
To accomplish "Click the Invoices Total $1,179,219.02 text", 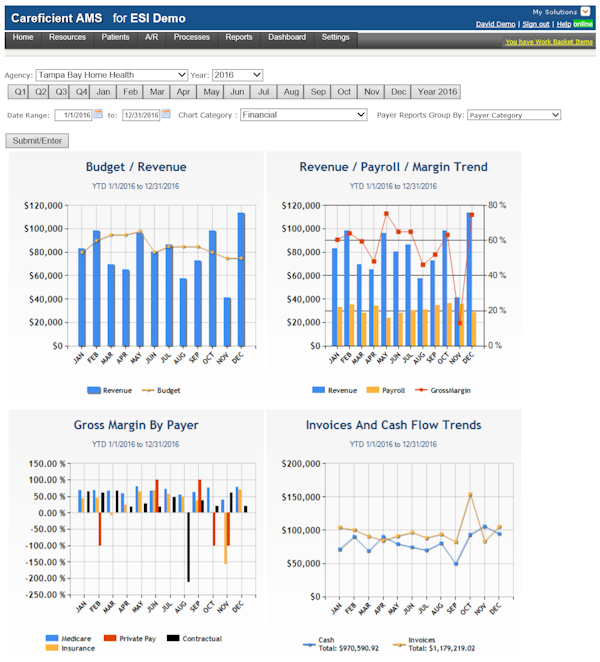I will 442,644.
